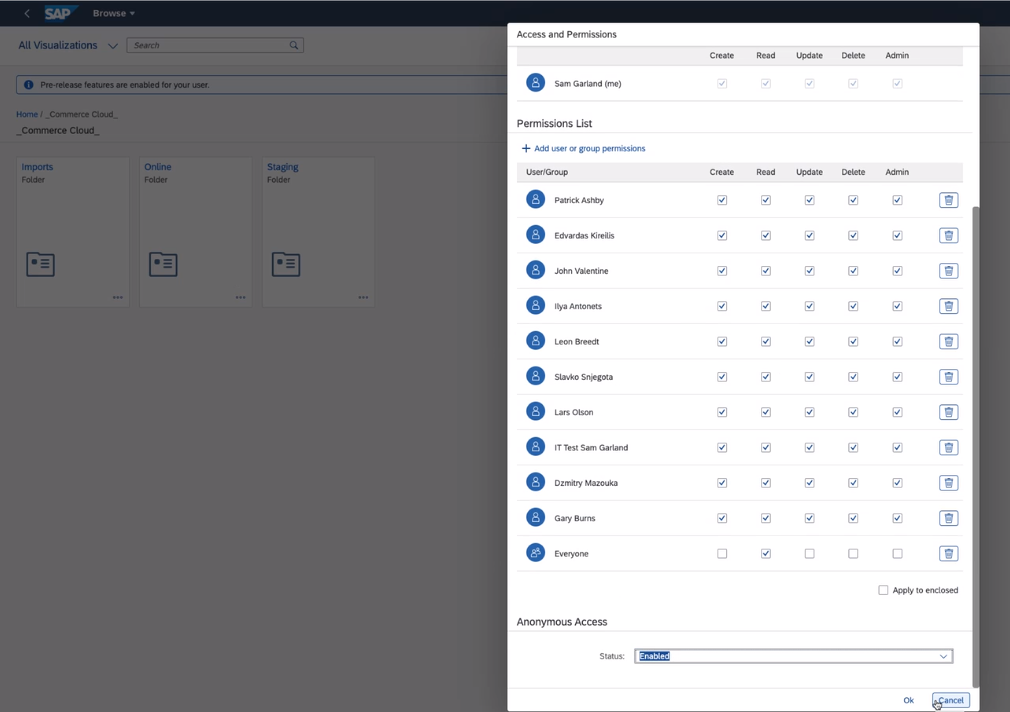
Task: Delete Lars Olson's permission entry
Action: click(x=948, y=412)
